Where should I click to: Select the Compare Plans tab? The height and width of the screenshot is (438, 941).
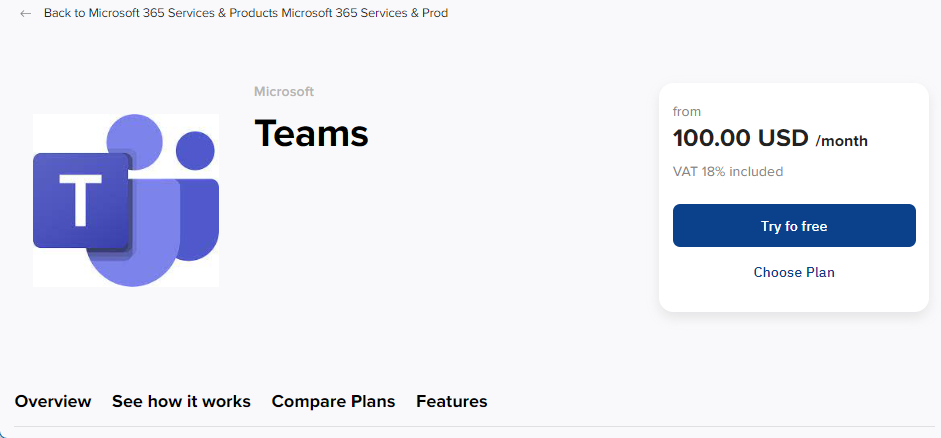pyautogui.click(x=333, y=401)
